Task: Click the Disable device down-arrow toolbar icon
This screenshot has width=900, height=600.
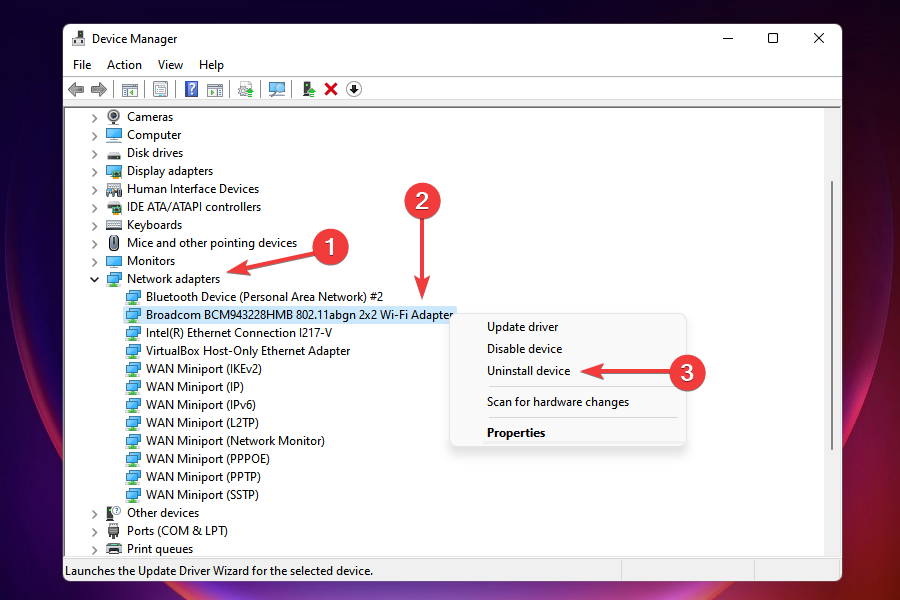Action: (x=353, y=89)
